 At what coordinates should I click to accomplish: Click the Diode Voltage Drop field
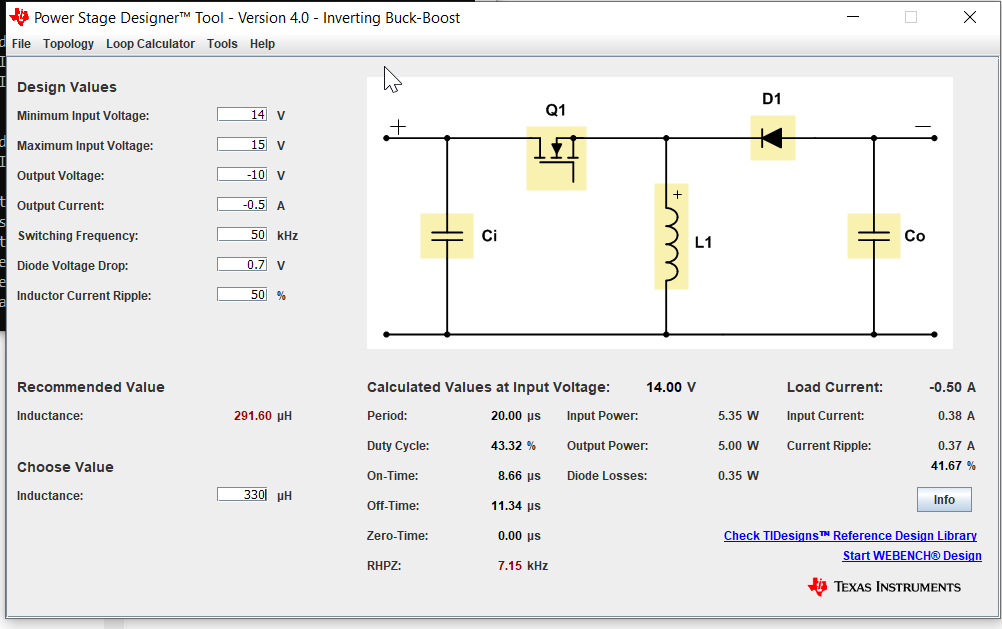[242, 265]
